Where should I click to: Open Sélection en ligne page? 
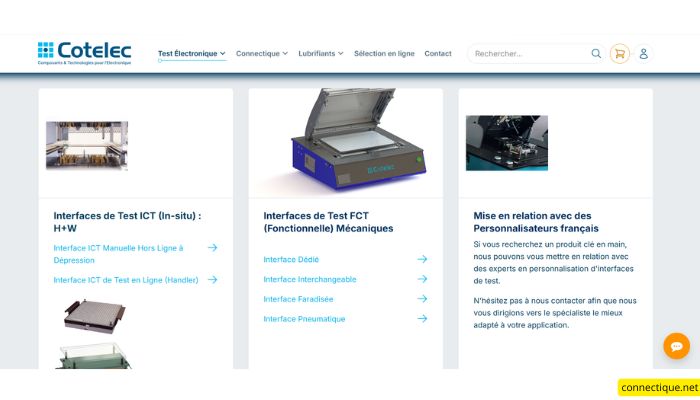pos(384,54)
